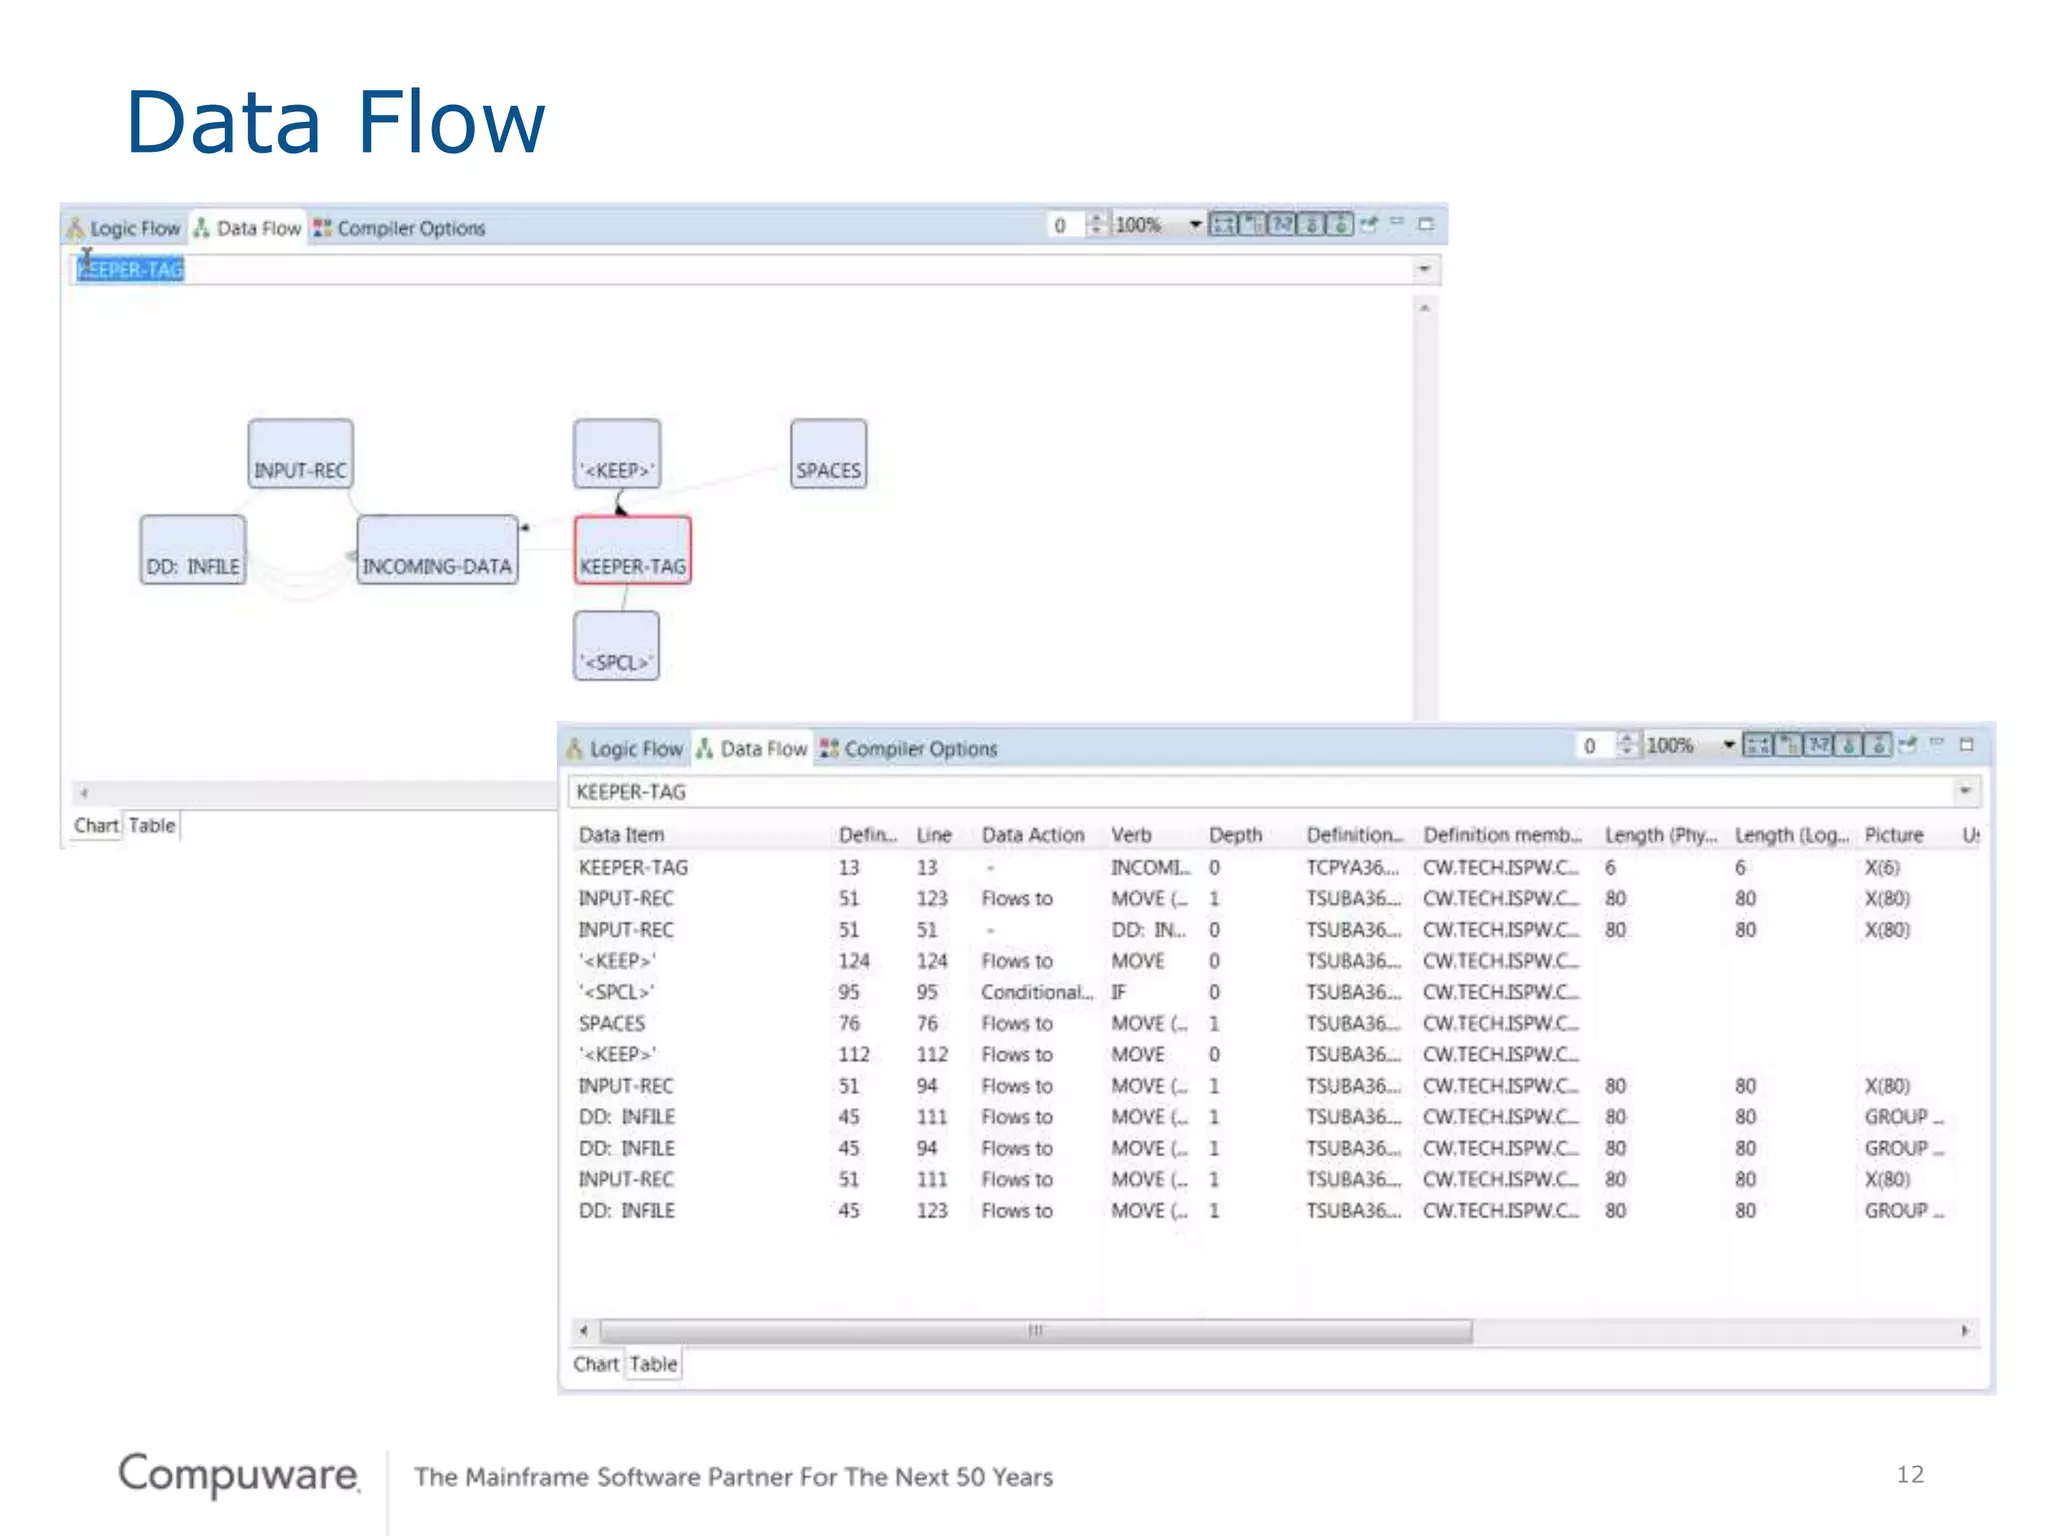Switch to the Logic Flow tab in the table window

[x=625, y=749]
